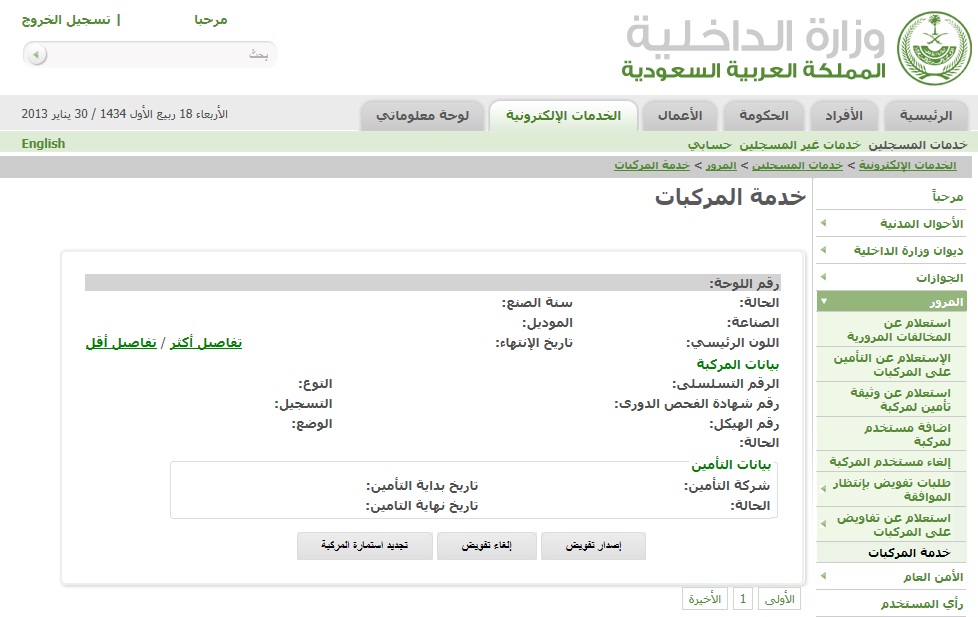Click تفاصيل أقل link

tap(121, 343)
